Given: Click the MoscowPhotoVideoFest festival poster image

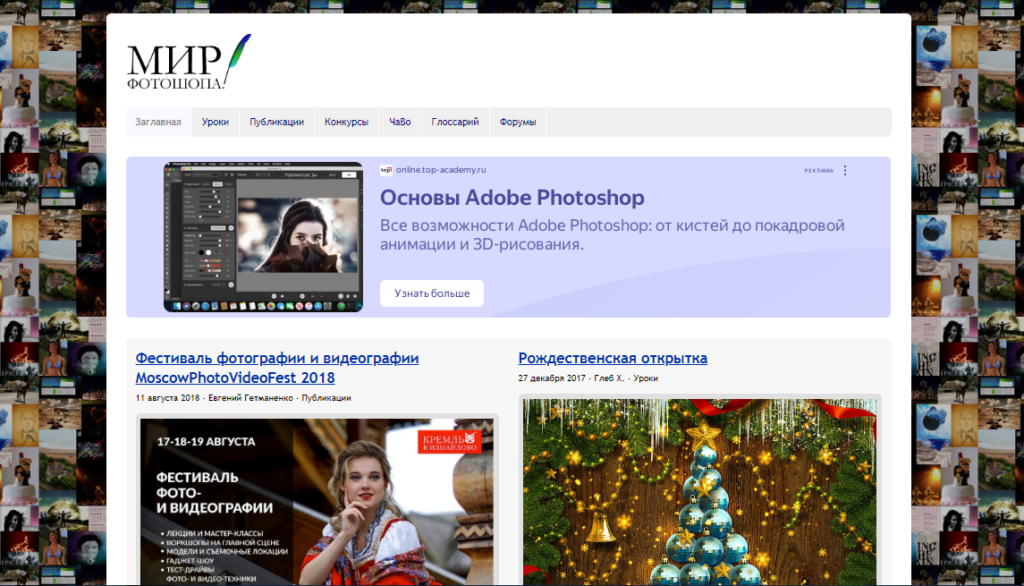Looking at the screenshot, I should (x=317, y=502).
